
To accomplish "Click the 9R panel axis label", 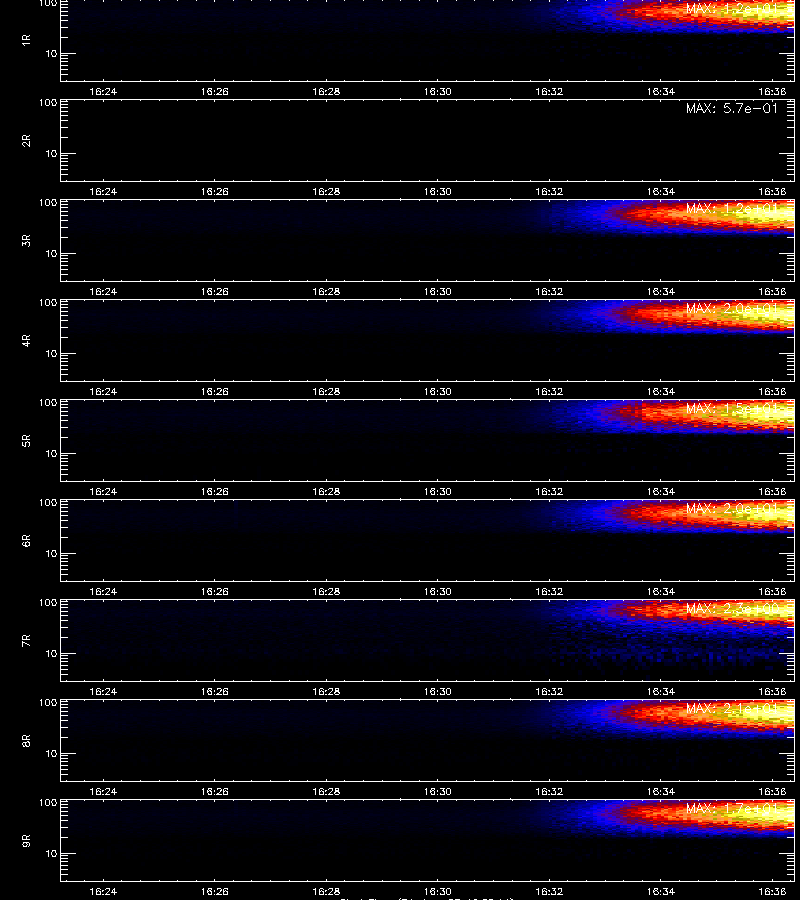I will pos(26,840).
